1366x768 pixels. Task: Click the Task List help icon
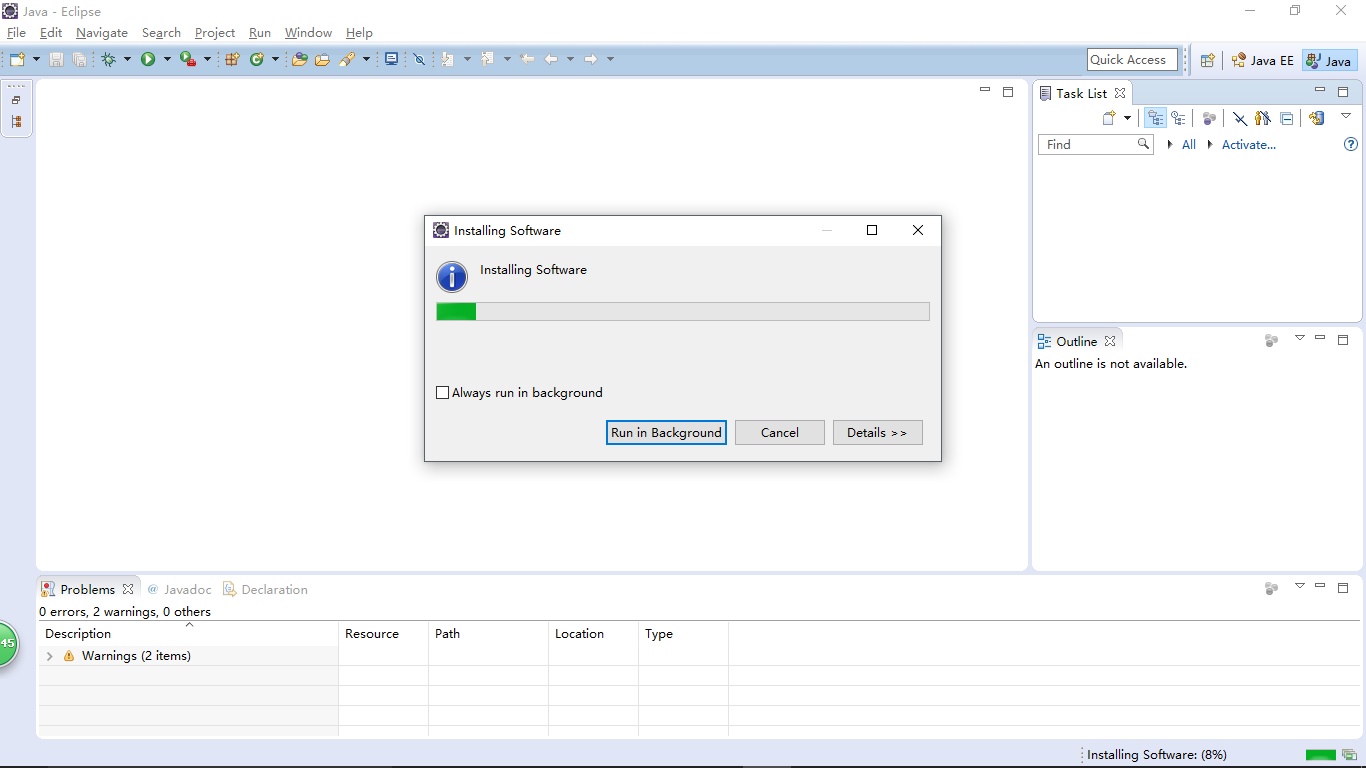[1351, 145]
